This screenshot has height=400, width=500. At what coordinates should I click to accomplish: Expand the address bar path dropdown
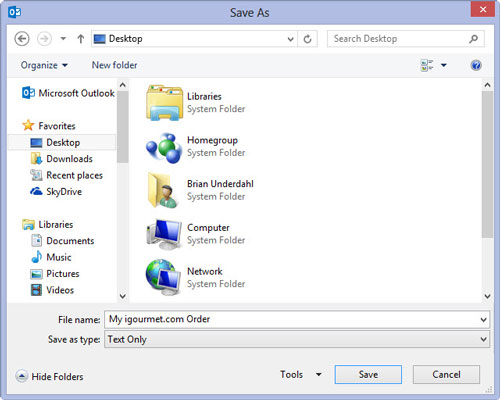pos(290,39)
